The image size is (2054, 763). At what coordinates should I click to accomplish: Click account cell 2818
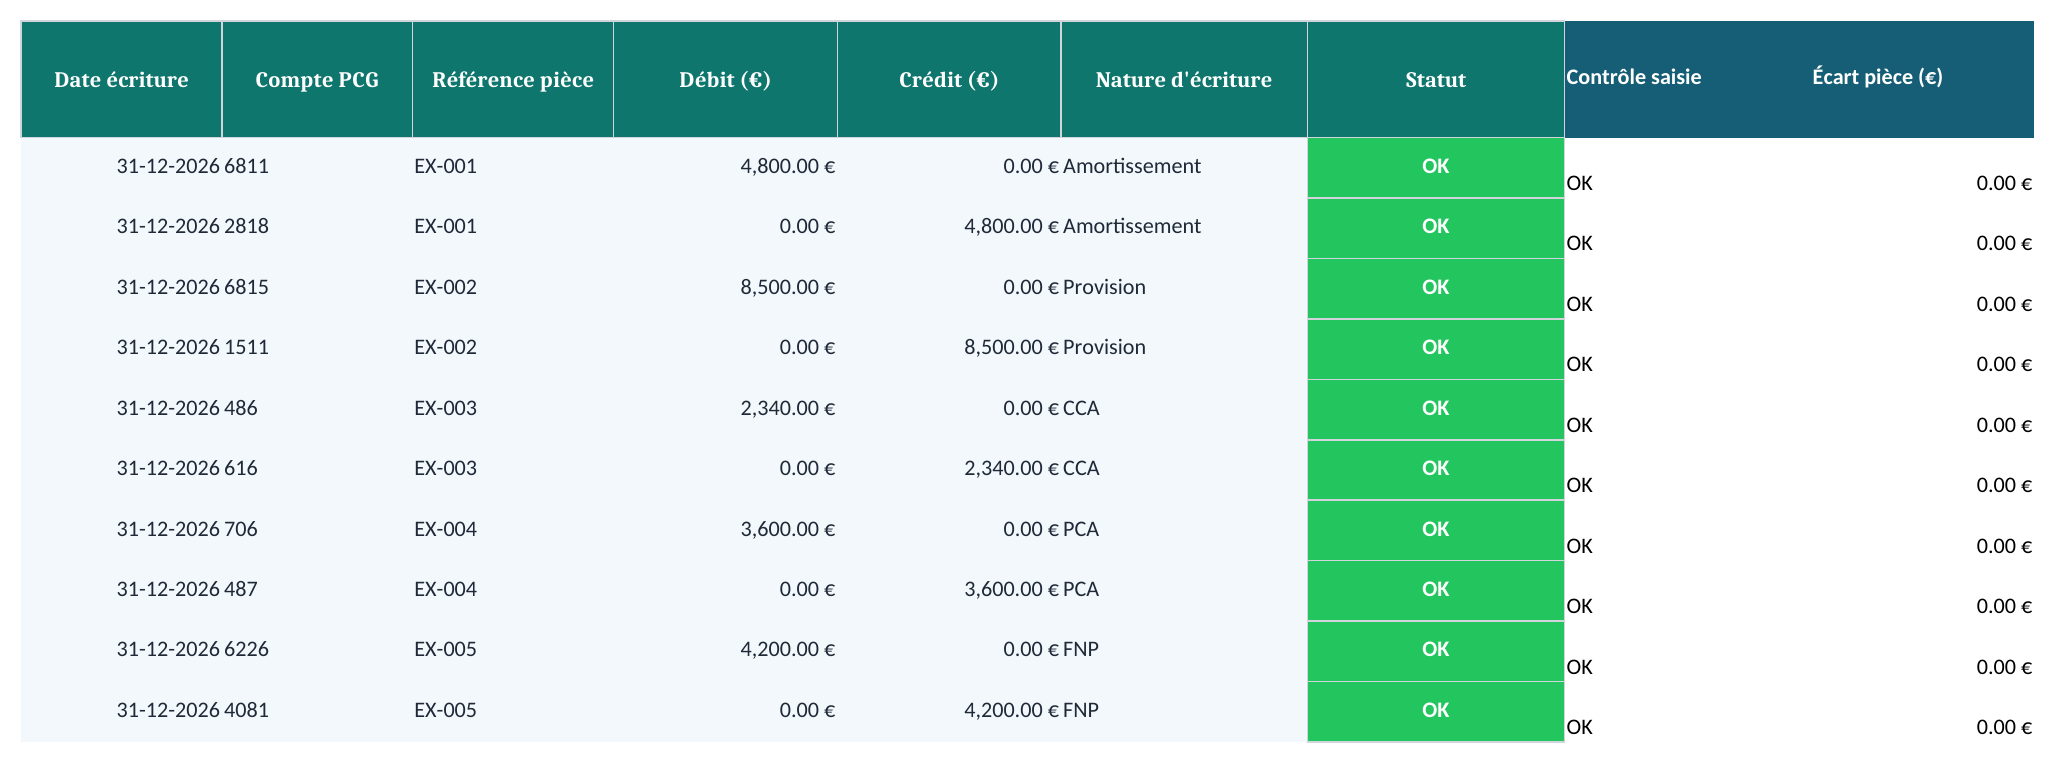[x=317, y=227]
